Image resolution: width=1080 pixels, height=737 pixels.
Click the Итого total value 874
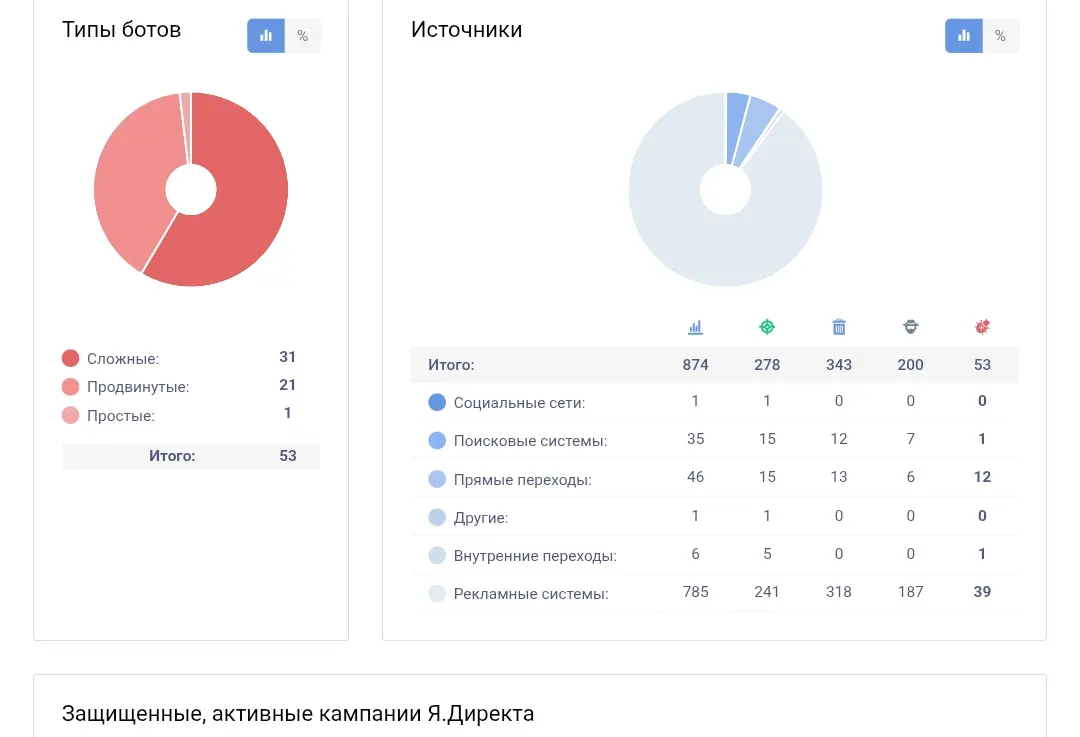coord(696,365)
